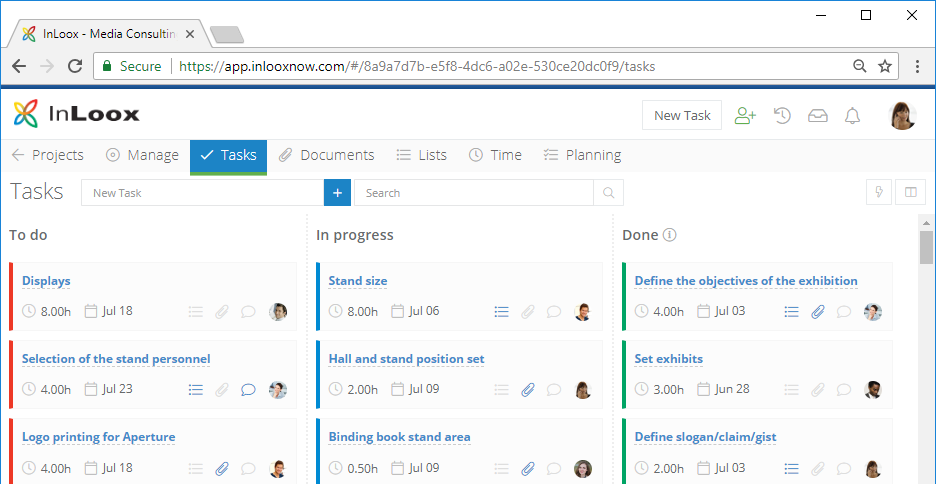Image resolution: width=936 pixels, height=484 pixels.
Task: Focus the New Task input field
Action: point(203,193)
